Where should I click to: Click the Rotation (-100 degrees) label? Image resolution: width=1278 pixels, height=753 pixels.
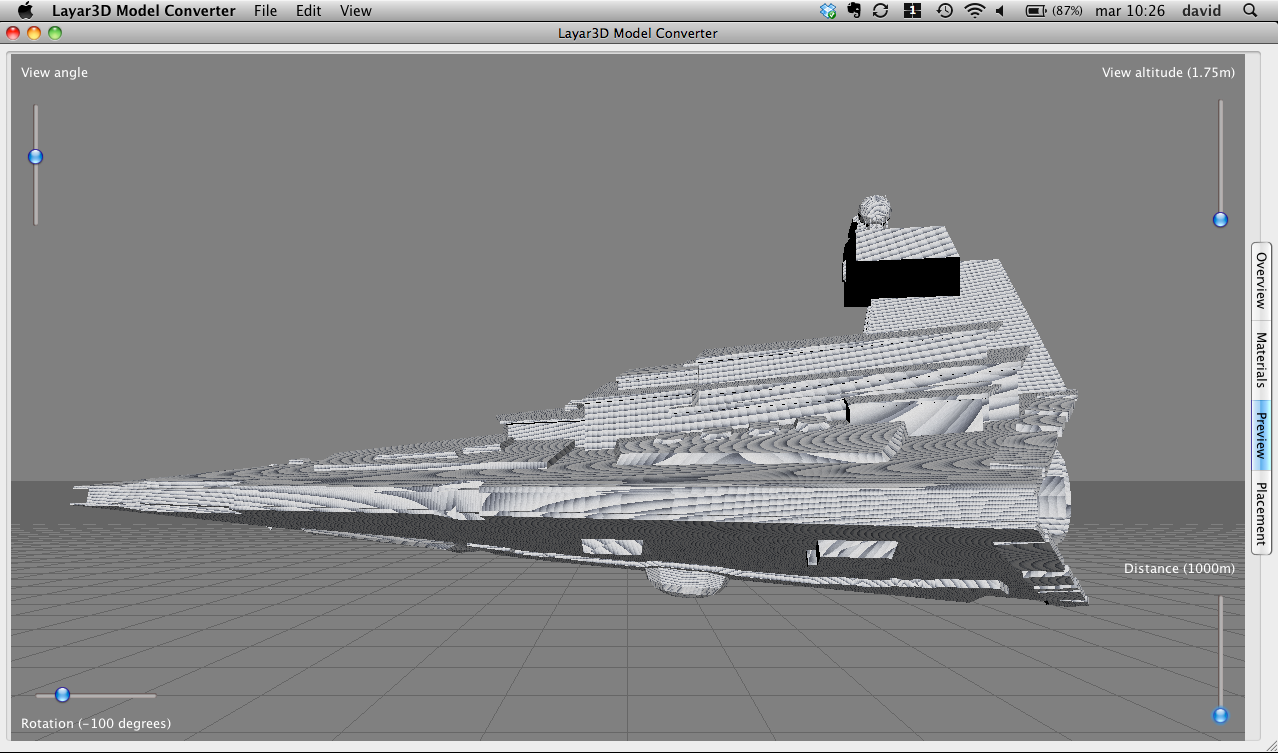click(96, 723)
